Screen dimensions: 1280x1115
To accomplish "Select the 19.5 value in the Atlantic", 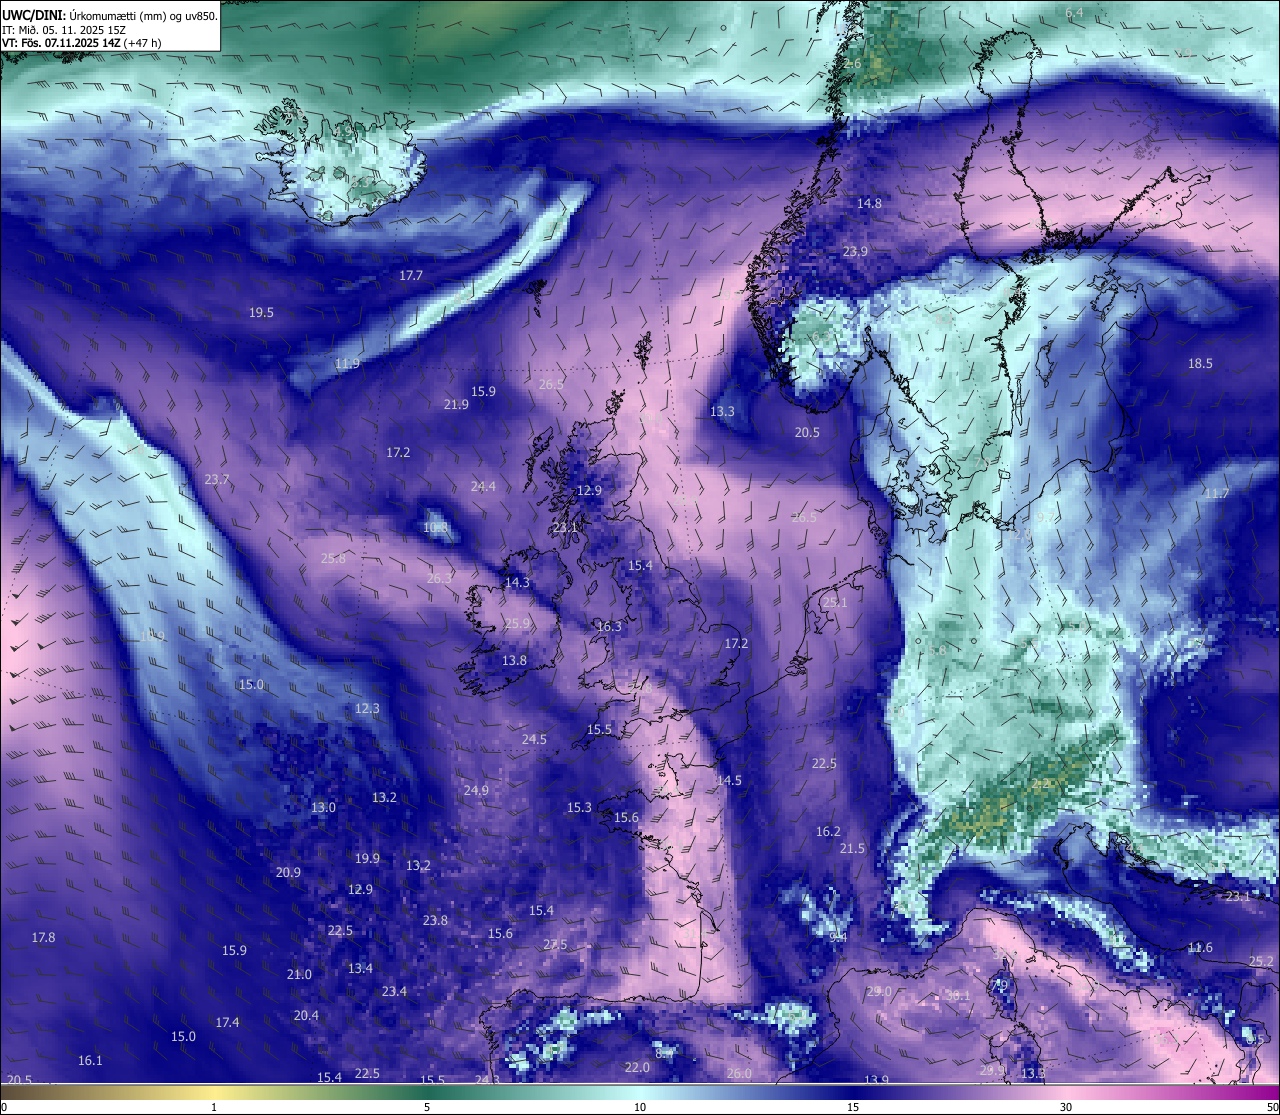I will tap(261, 313).
